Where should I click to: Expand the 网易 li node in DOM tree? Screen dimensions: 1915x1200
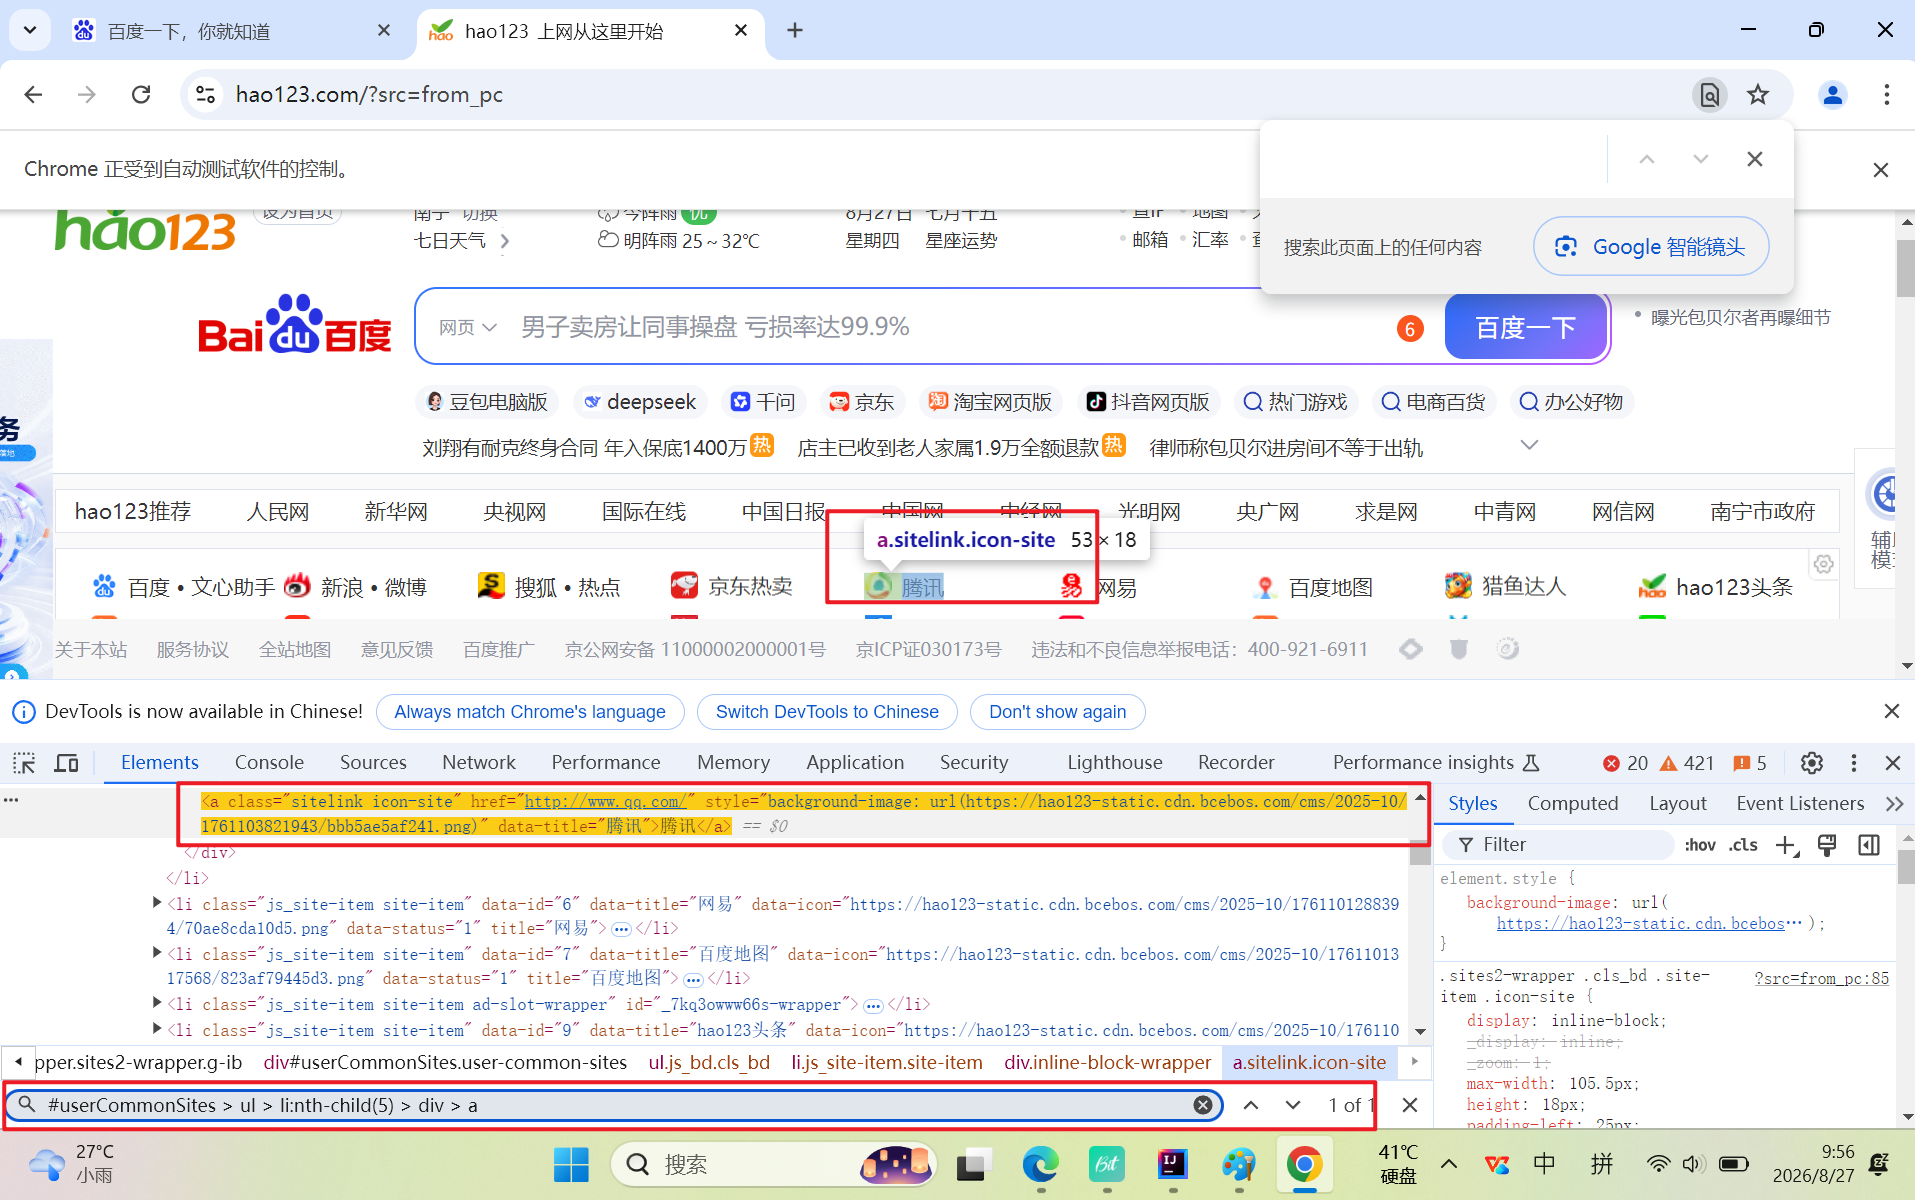(x=157, y=903)
